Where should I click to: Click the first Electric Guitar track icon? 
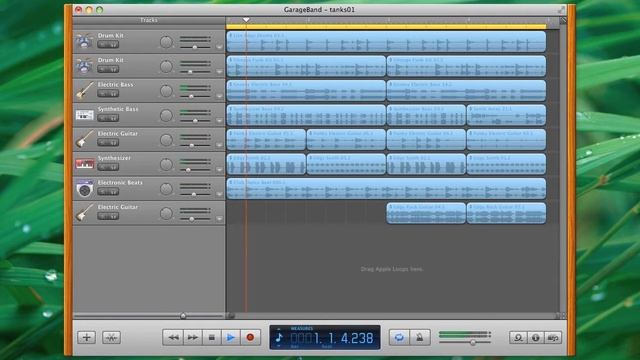(84, 139)
